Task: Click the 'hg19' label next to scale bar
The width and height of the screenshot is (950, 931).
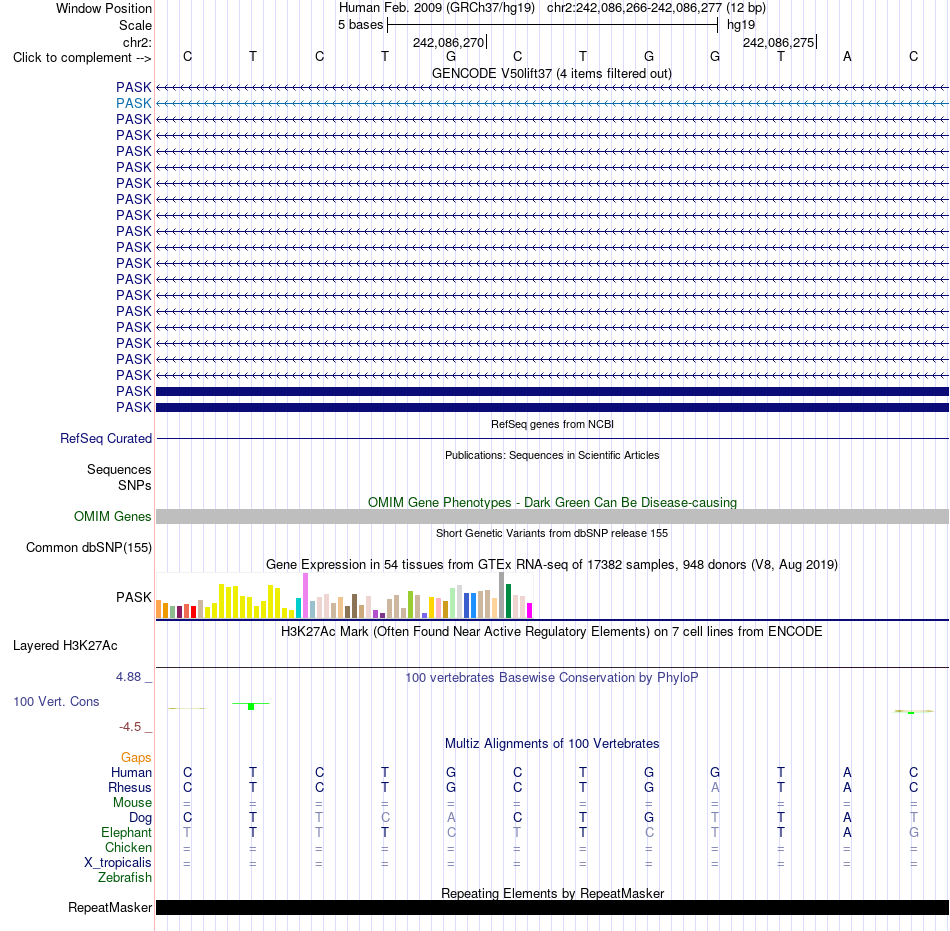Action: (x=741, y=25)
